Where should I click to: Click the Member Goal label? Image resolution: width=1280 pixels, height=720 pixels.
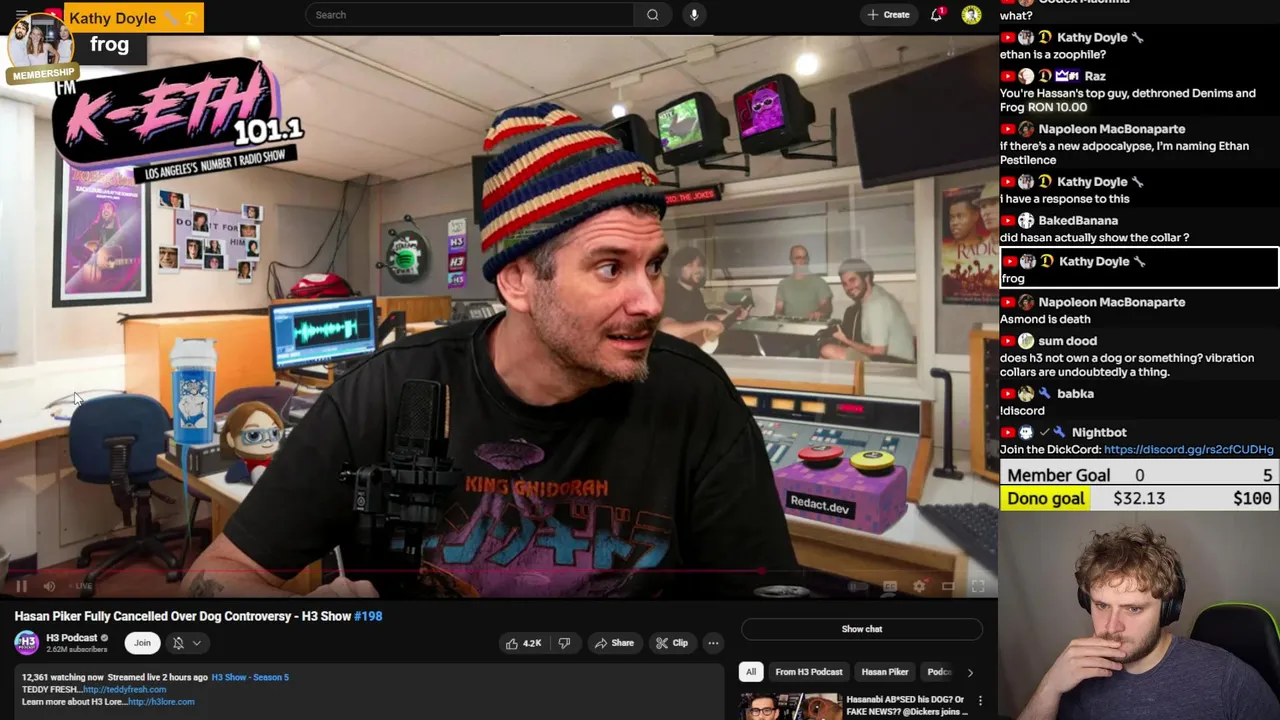1059,475
